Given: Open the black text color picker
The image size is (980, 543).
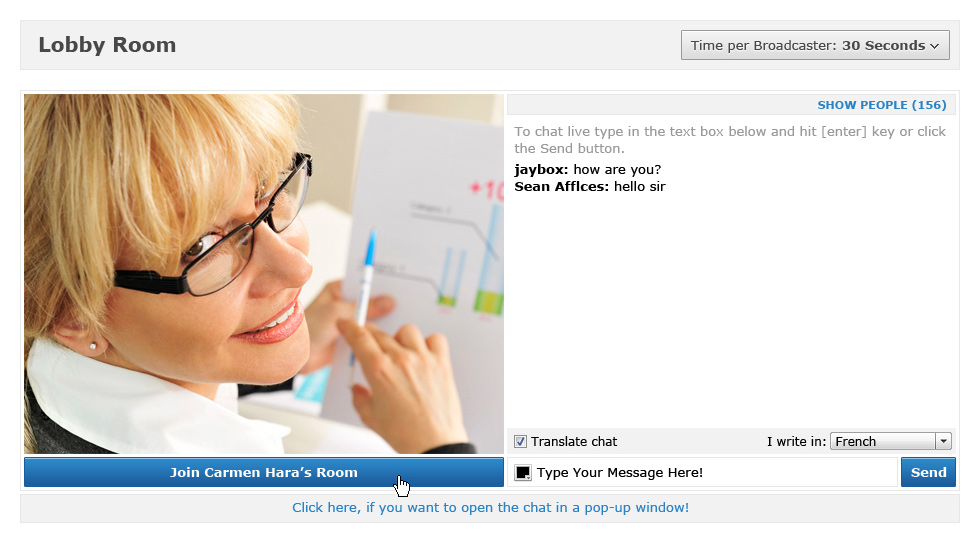Looking at the screenshot, I should 522,473.
